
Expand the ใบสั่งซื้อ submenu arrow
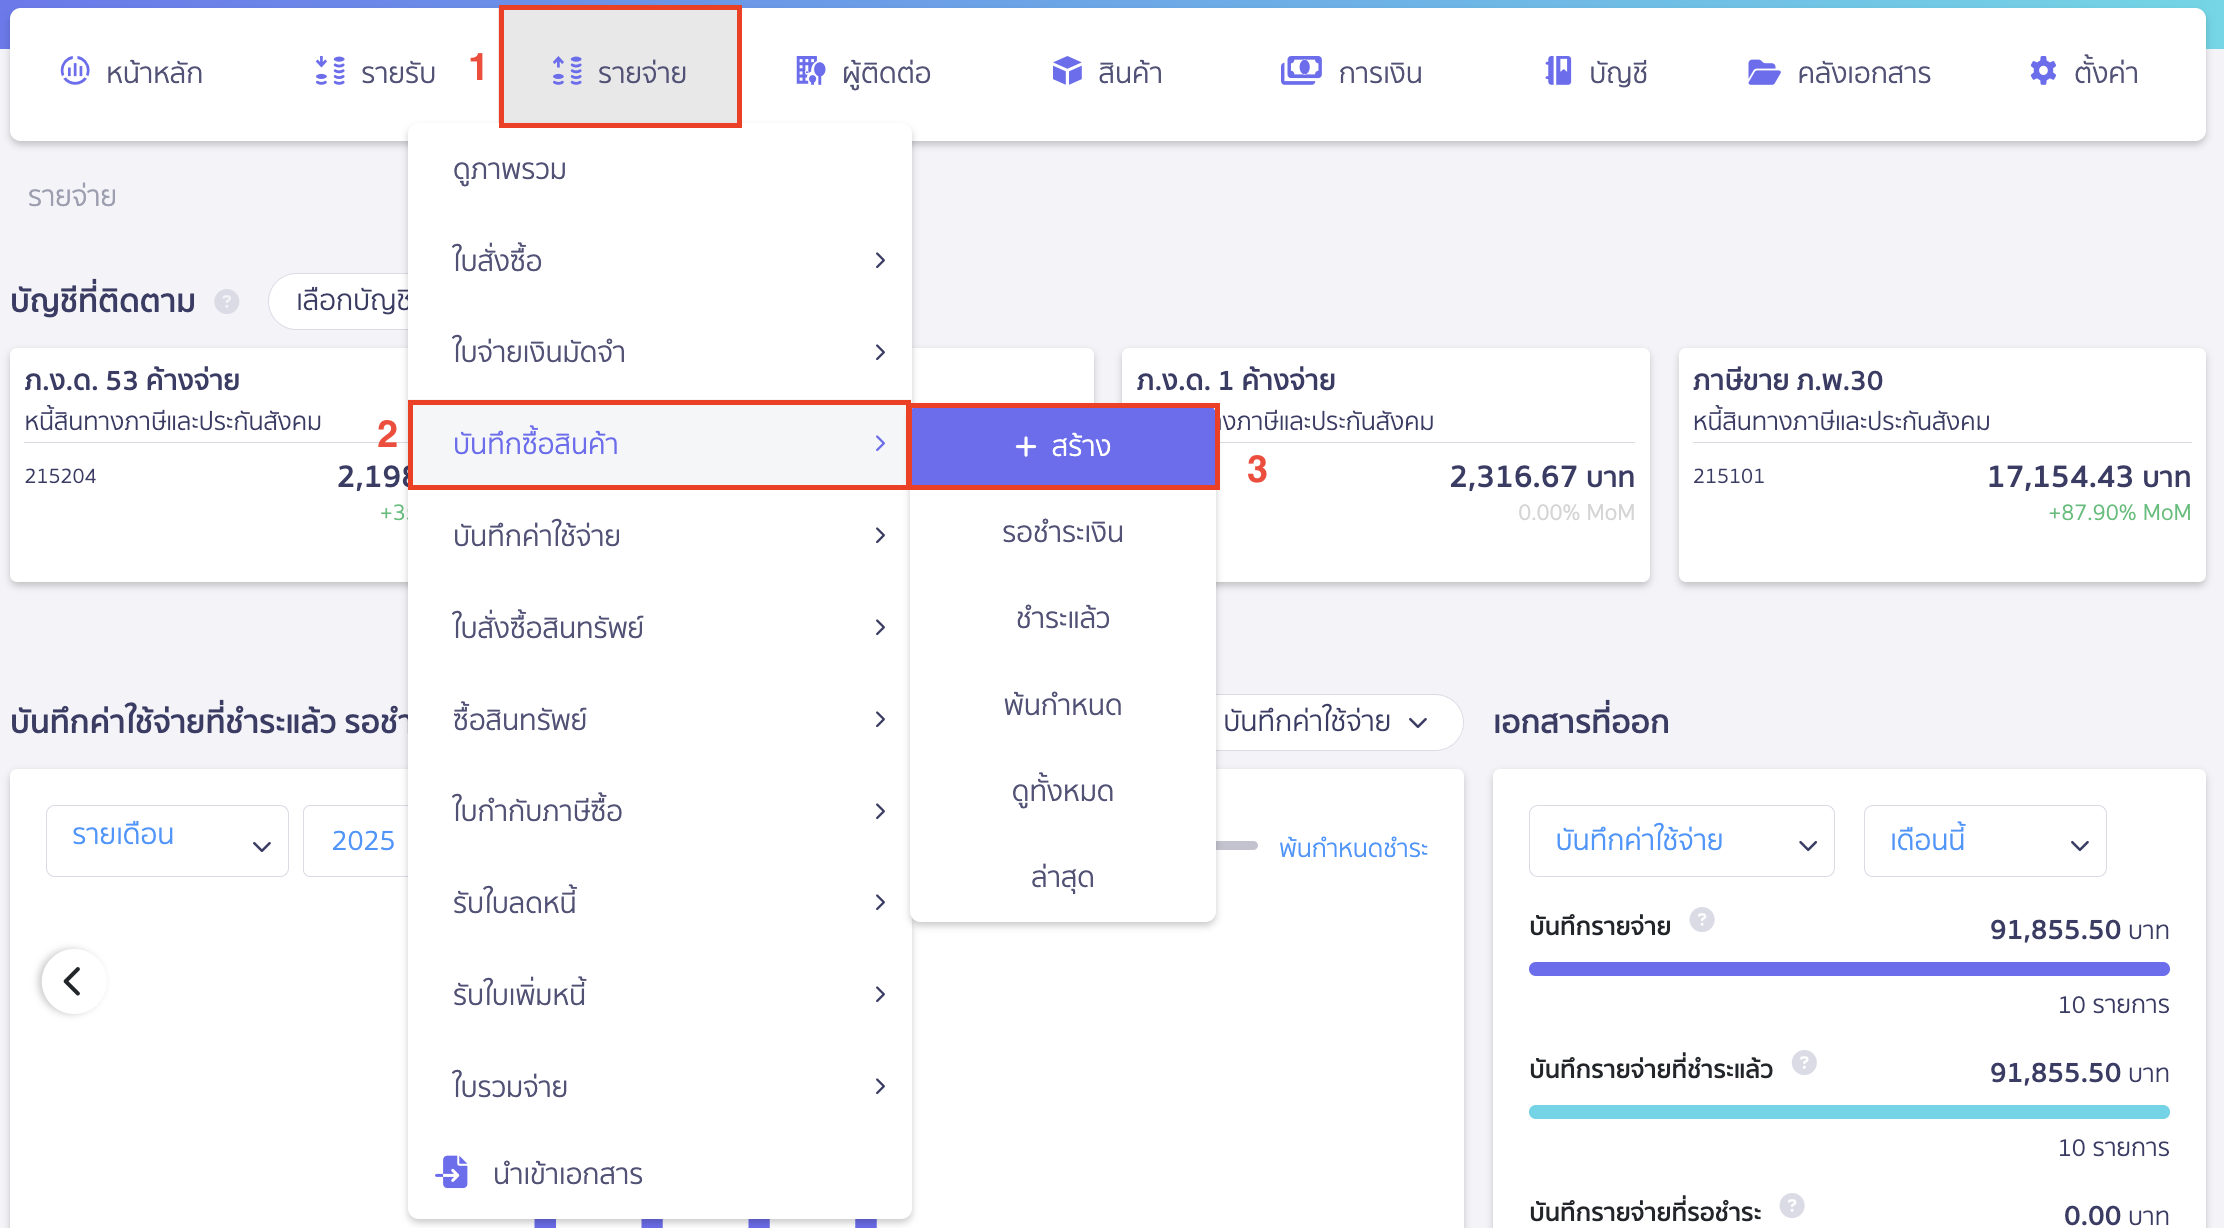[x=880, y=260]
